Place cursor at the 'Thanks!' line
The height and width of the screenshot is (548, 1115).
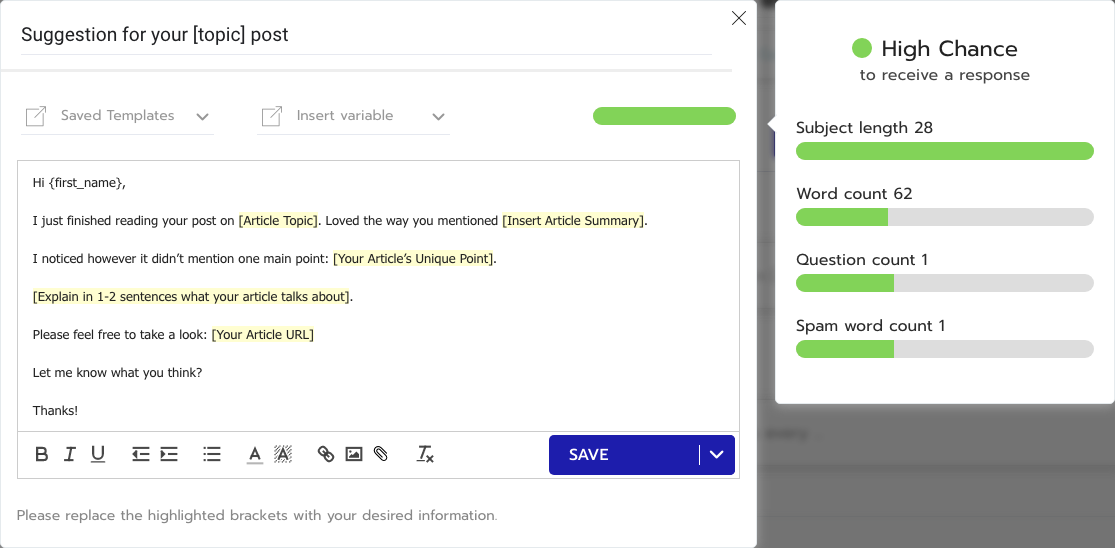click(x=55, y=410)
